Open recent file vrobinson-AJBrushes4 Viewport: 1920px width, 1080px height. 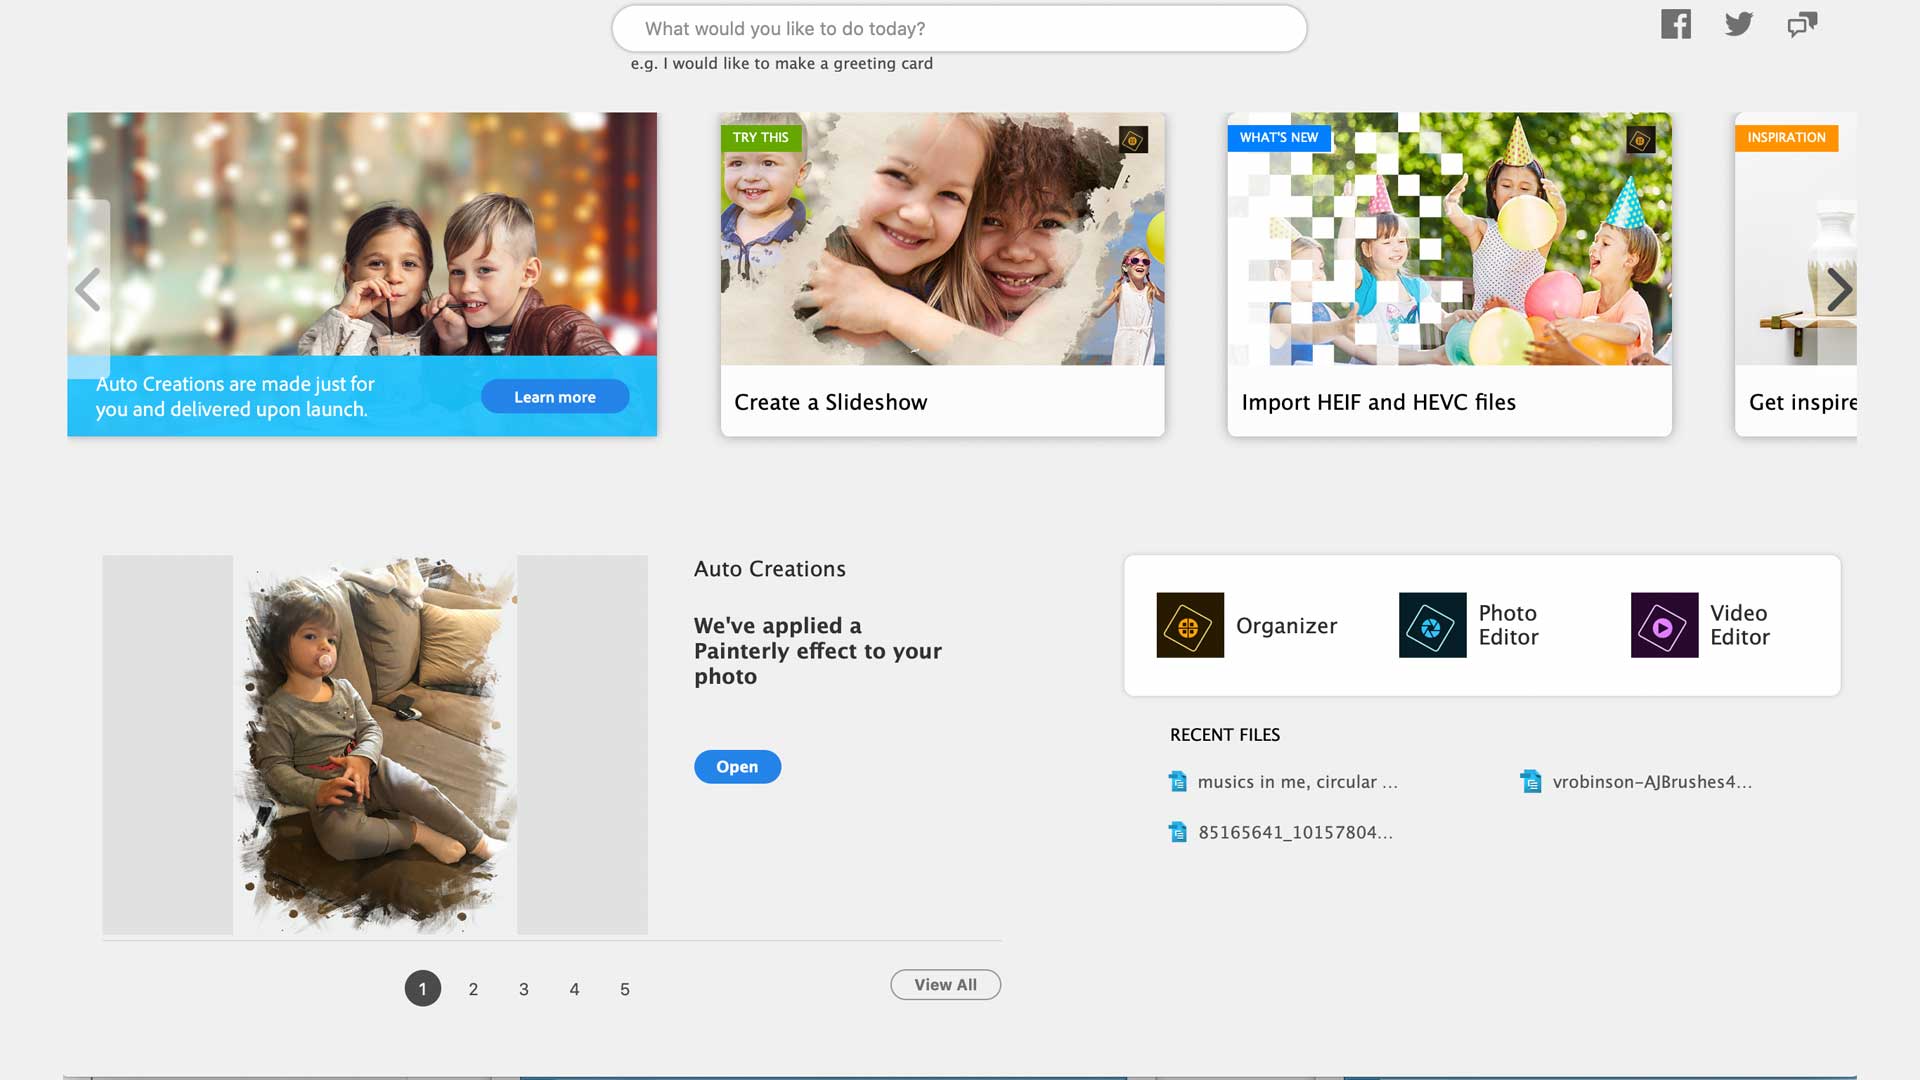point(1651,782)
